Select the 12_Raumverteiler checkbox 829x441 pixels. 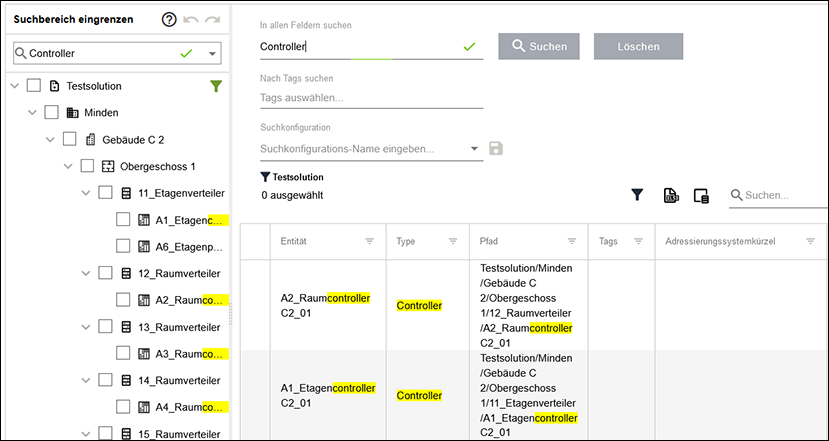(x=105, y=273)
